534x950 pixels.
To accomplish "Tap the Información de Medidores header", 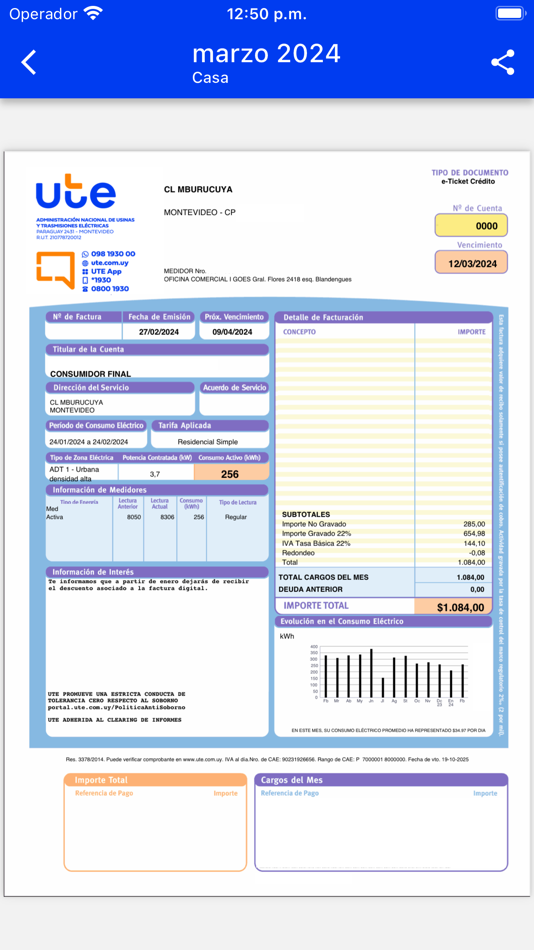I will coord(157,490).
